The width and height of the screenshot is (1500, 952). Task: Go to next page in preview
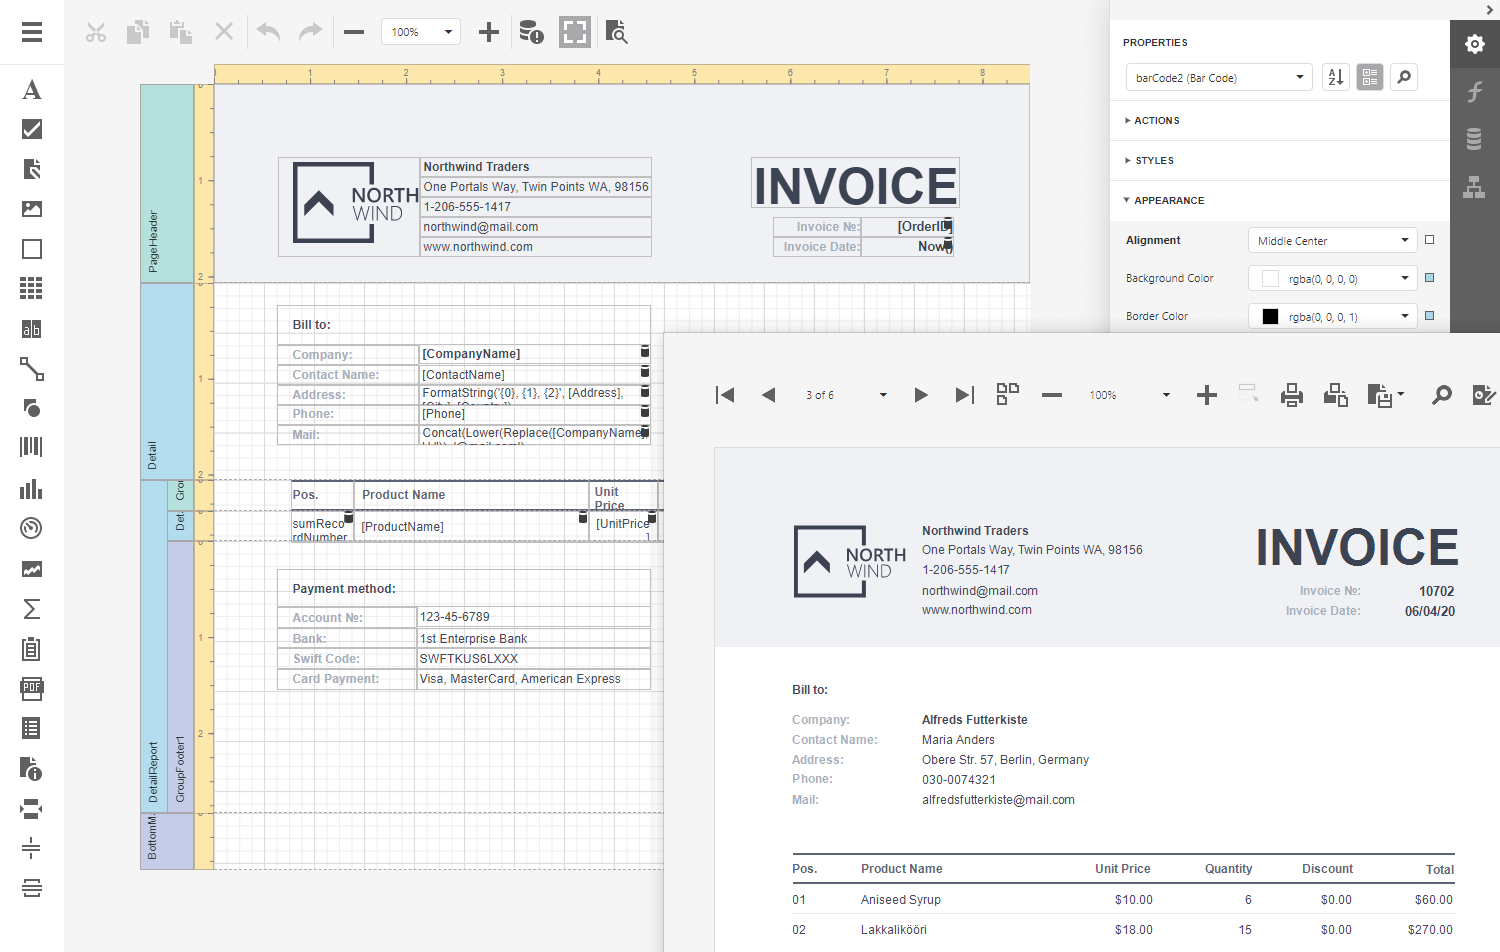click(921, 395)
